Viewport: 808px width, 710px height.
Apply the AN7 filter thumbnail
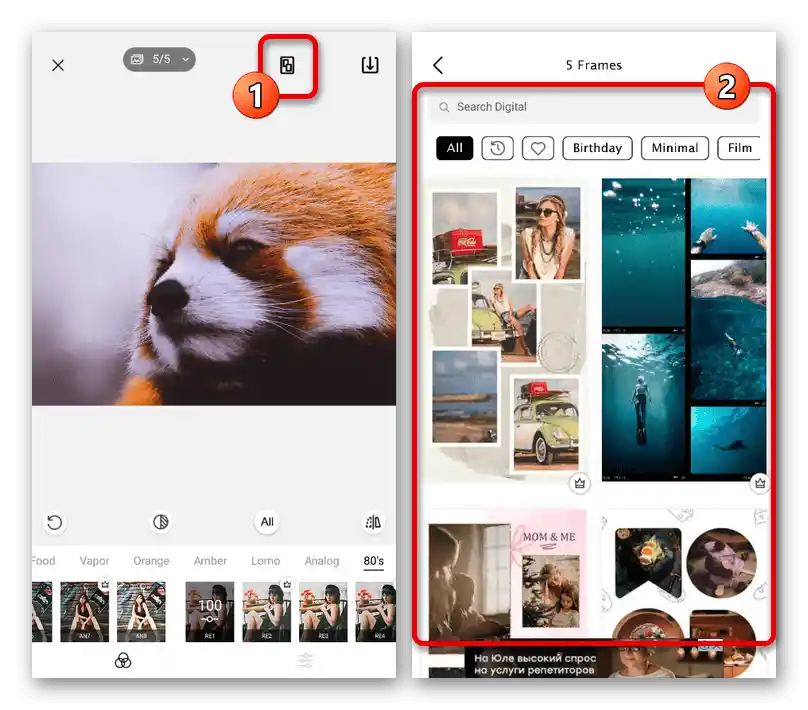tap(85, 612)
